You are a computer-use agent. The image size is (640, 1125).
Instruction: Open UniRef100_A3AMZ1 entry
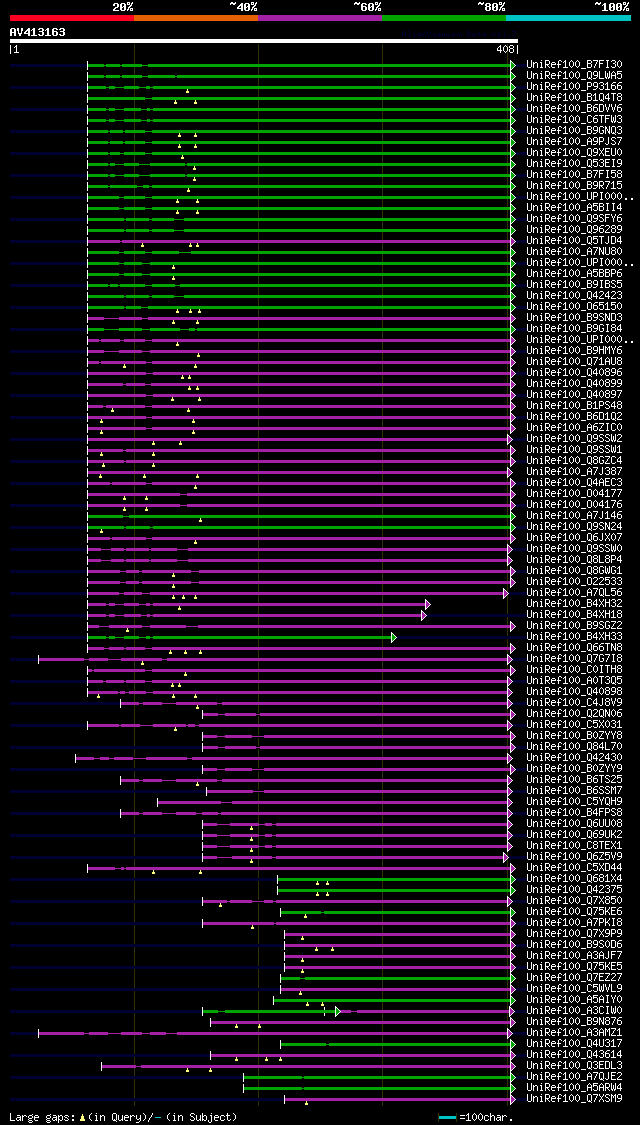574,1033
